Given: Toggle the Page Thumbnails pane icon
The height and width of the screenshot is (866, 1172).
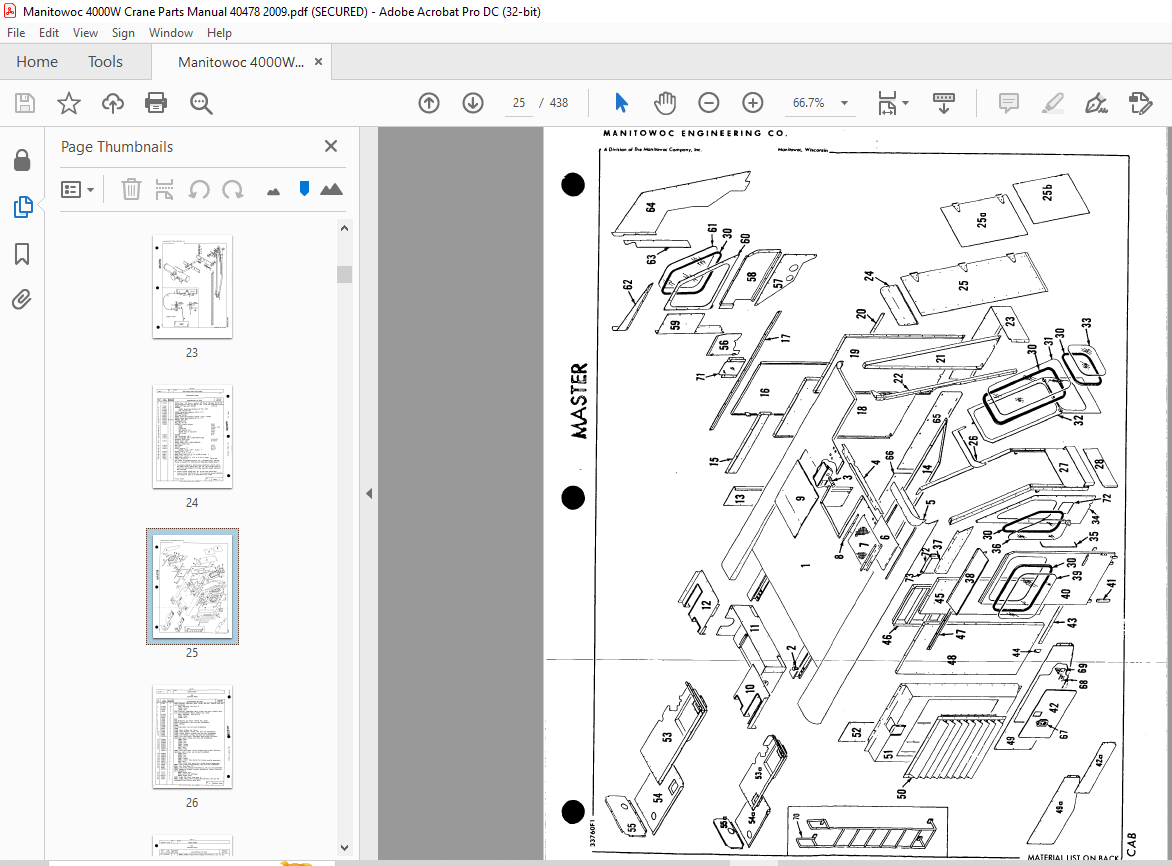Looking at the screenshot, I should point(22,207).
